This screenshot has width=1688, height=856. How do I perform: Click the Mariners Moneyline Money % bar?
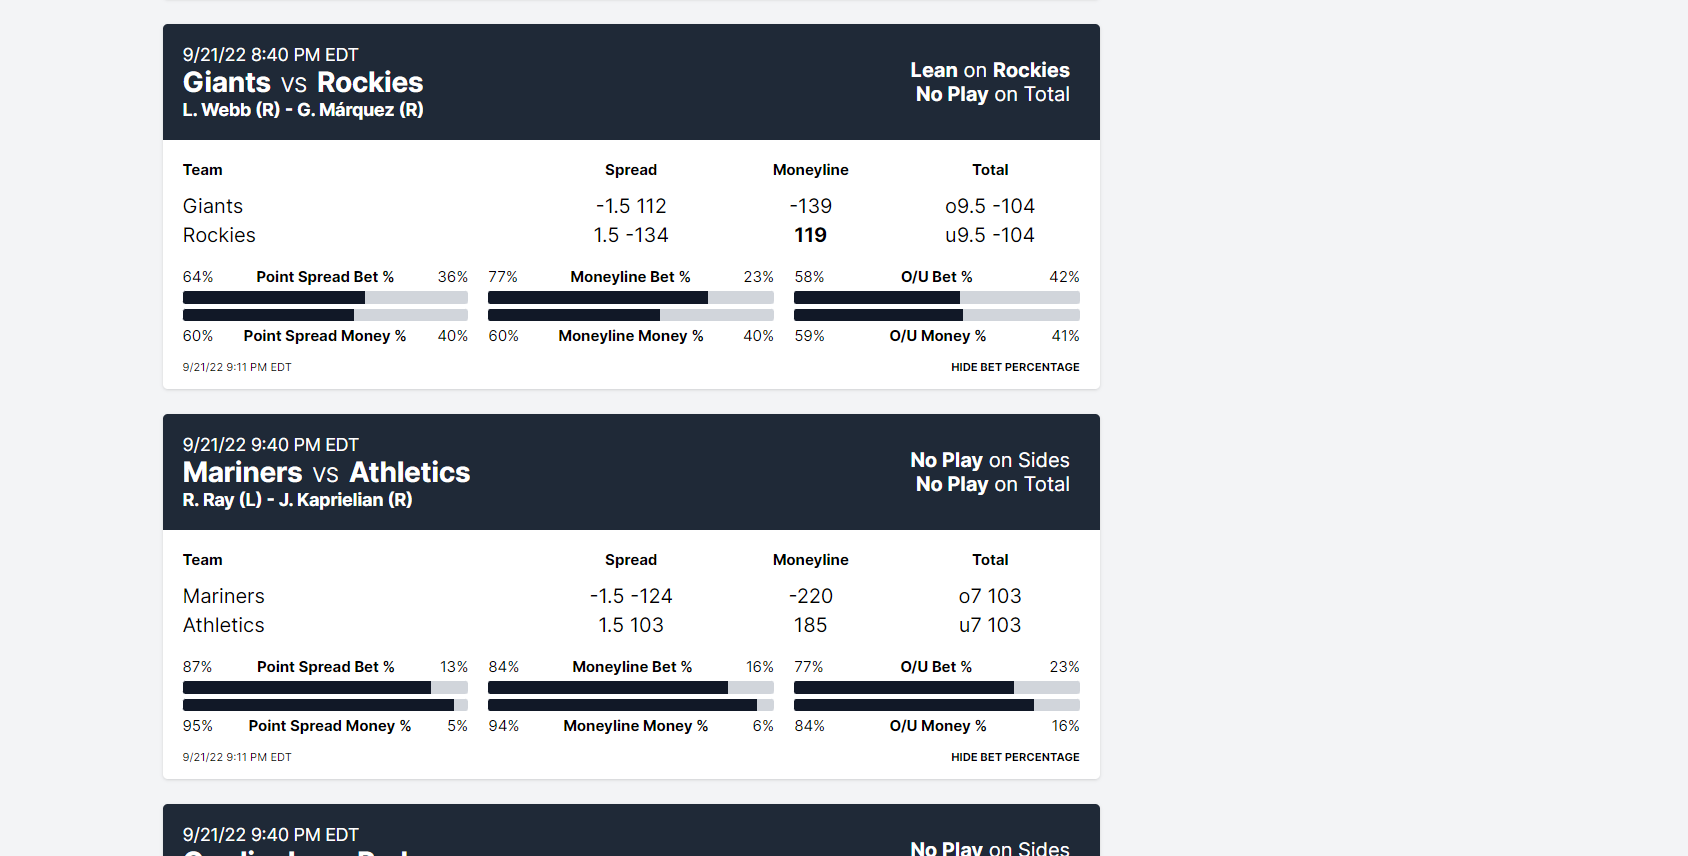(x=631, y=705)
